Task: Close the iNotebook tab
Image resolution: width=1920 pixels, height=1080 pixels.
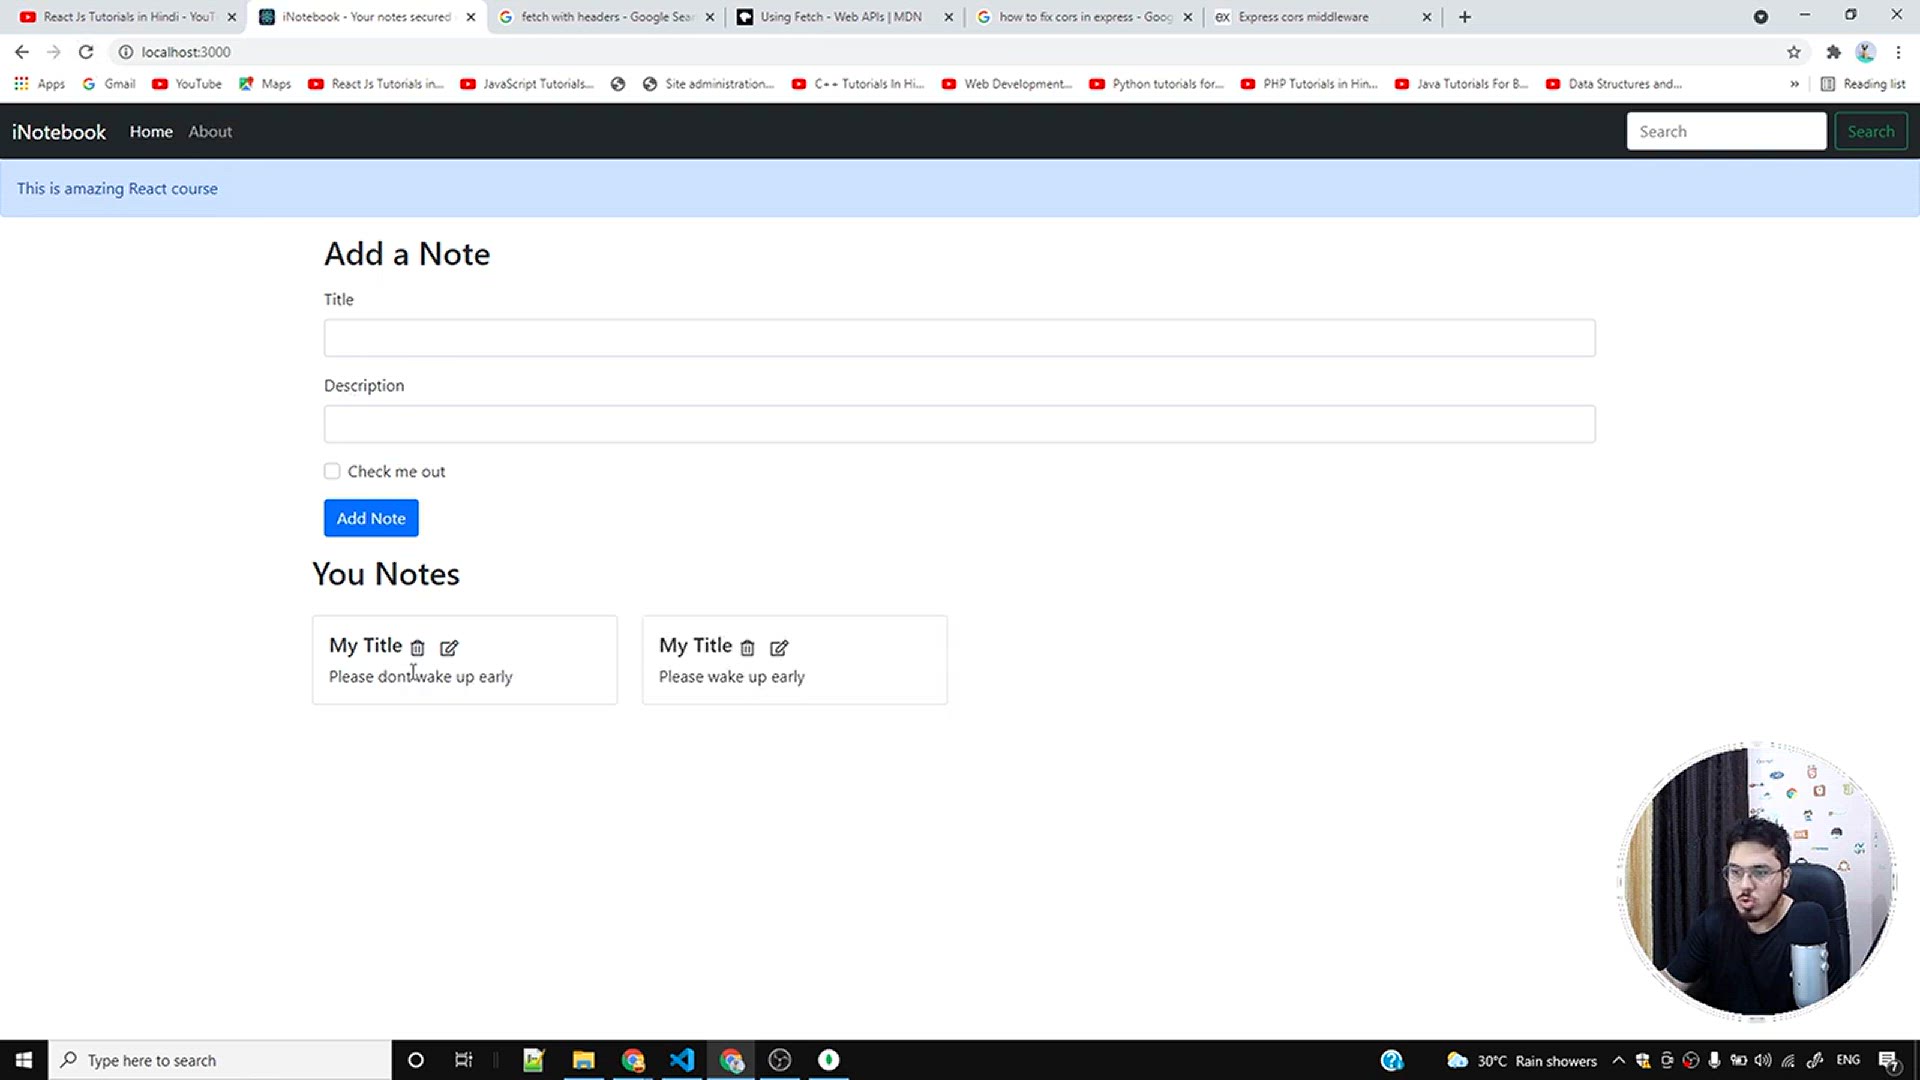Action: (471, 17)
